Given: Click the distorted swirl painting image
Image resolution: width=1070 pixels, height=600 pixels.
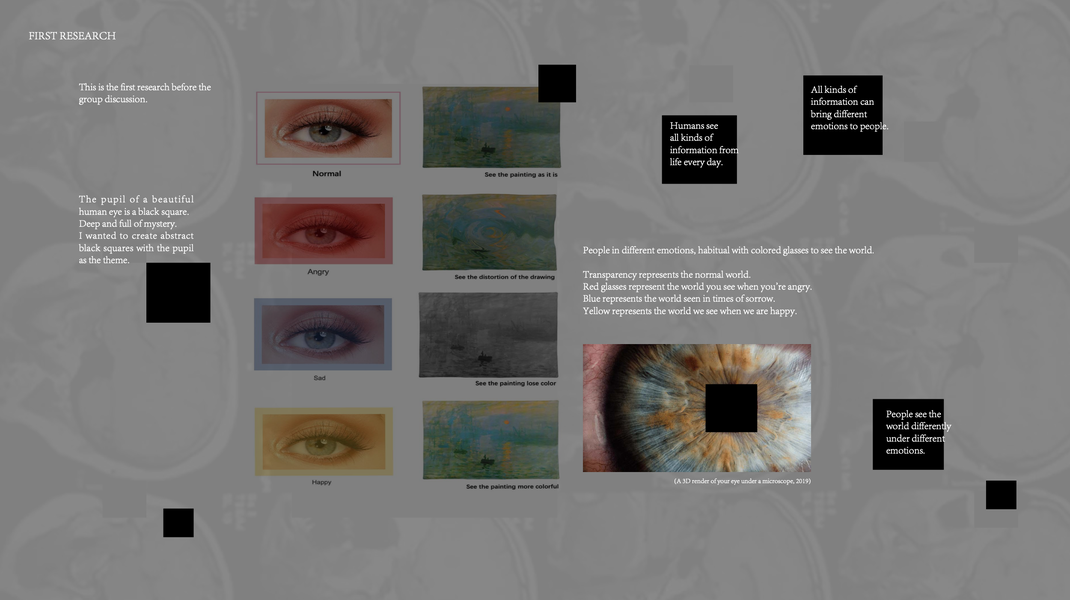Looking at the screenshot, I should pos(489,232).
